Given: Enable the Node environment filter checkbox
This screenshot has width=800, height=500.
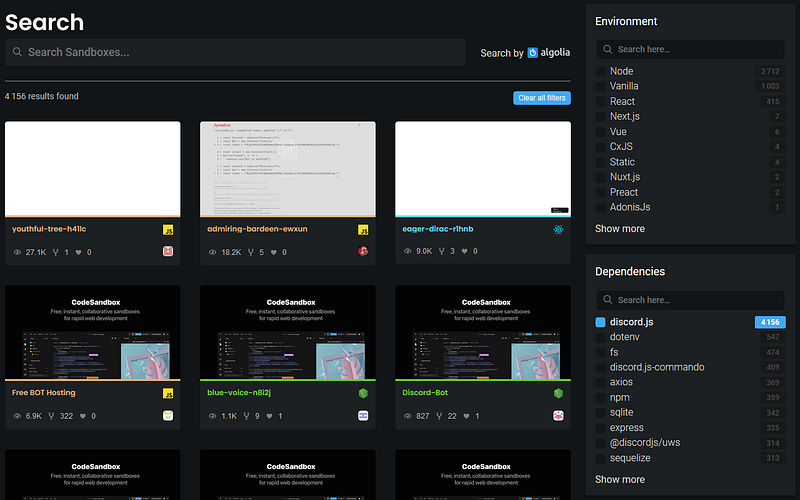Looking at the screenshot, I should click(601, 71).
